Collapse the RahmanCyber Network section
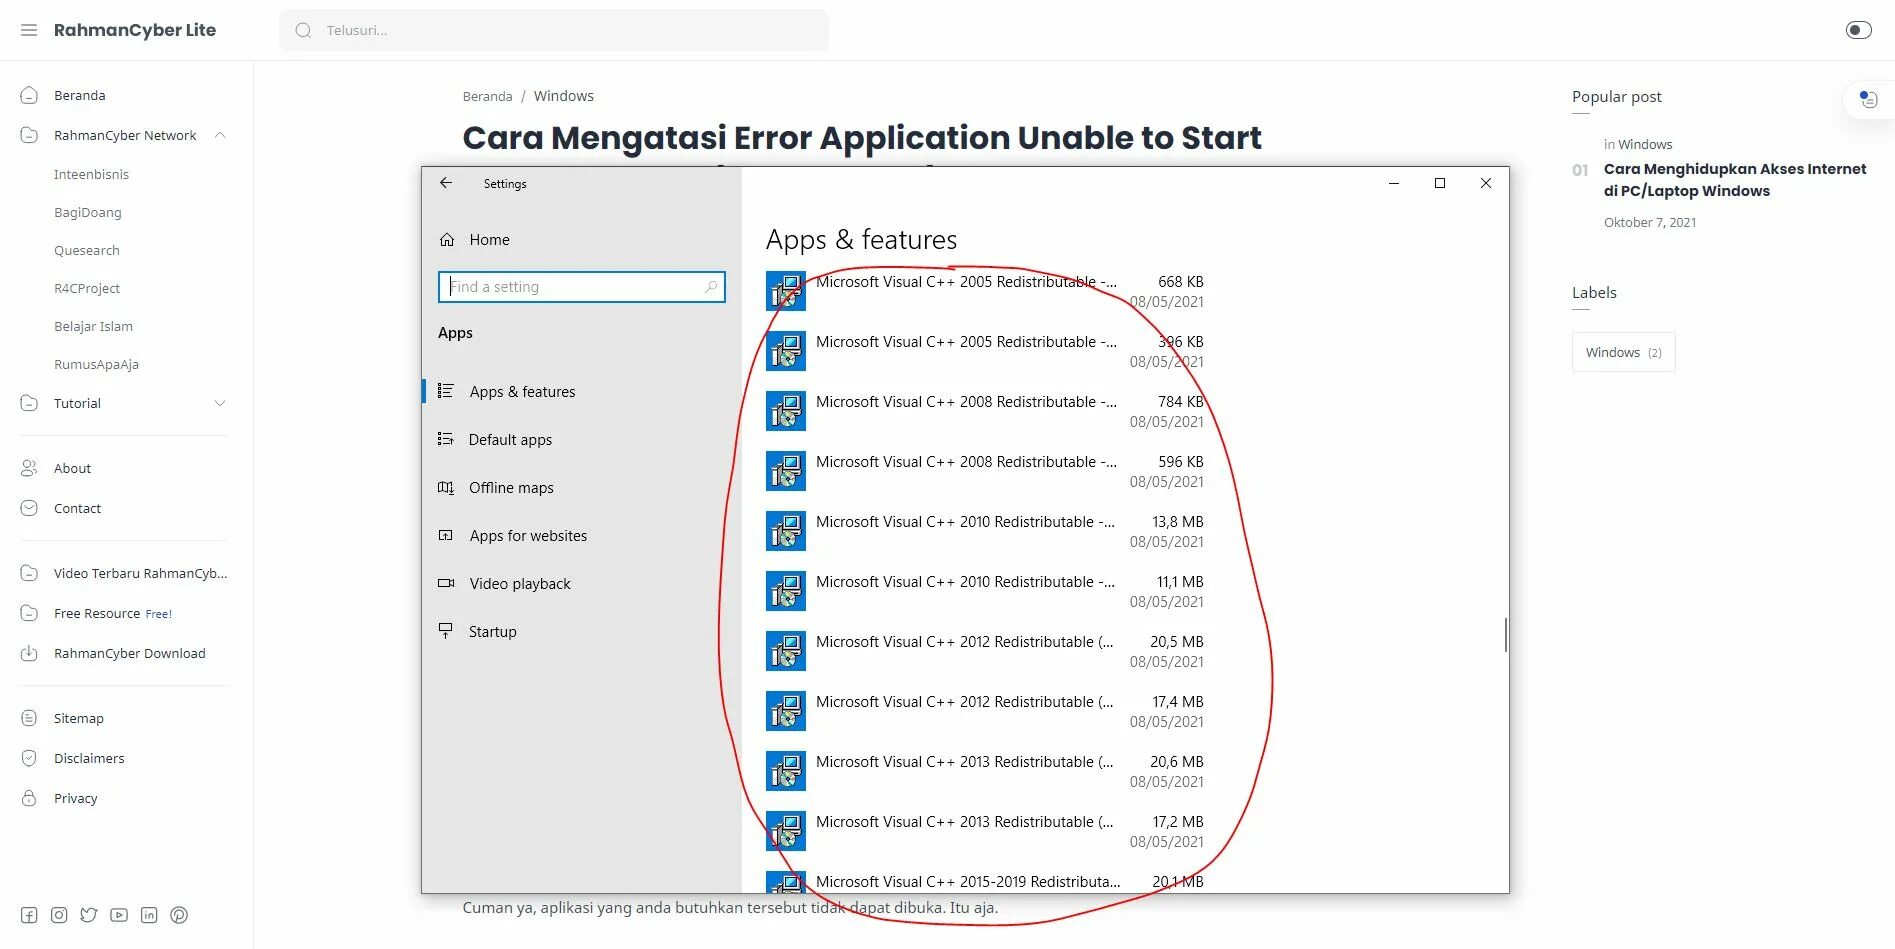The height and width of the screenshot is (949, 1895). click(x=220, y=135)
